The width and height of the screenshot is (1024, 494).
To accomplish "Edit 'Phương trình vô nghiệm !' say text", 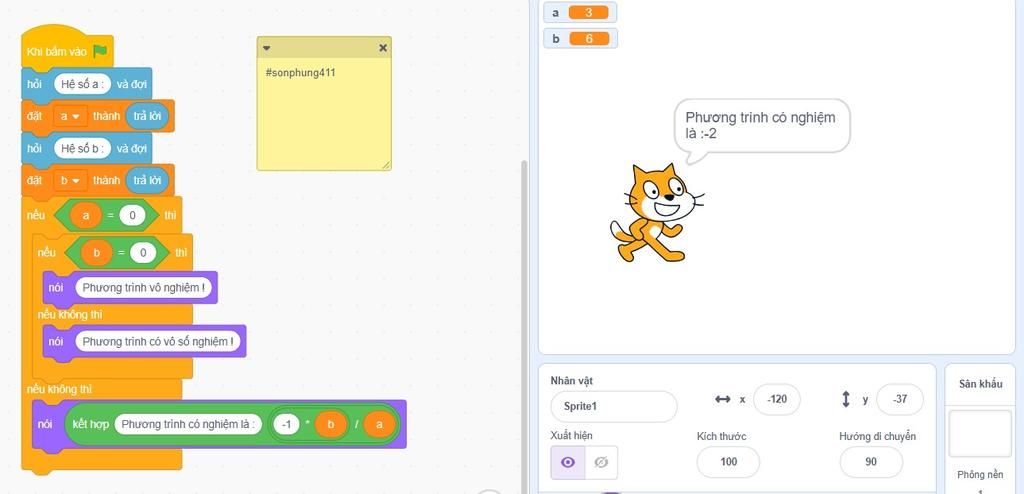I will coord(144,288).
